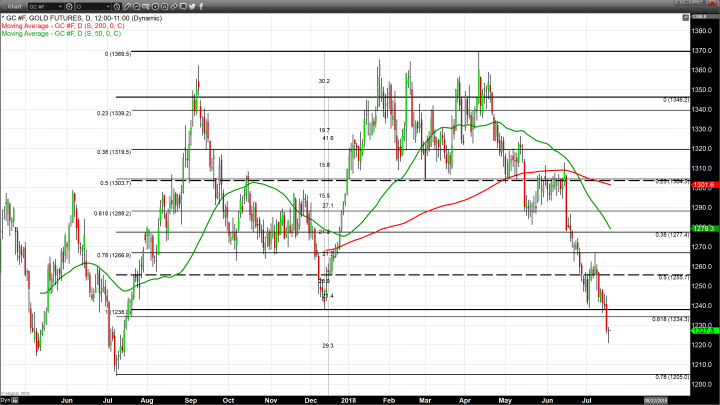This screenshot has width=720, height=405.
Task: Click the 30.2 measurement label
Action: click(x=324, y=81)
